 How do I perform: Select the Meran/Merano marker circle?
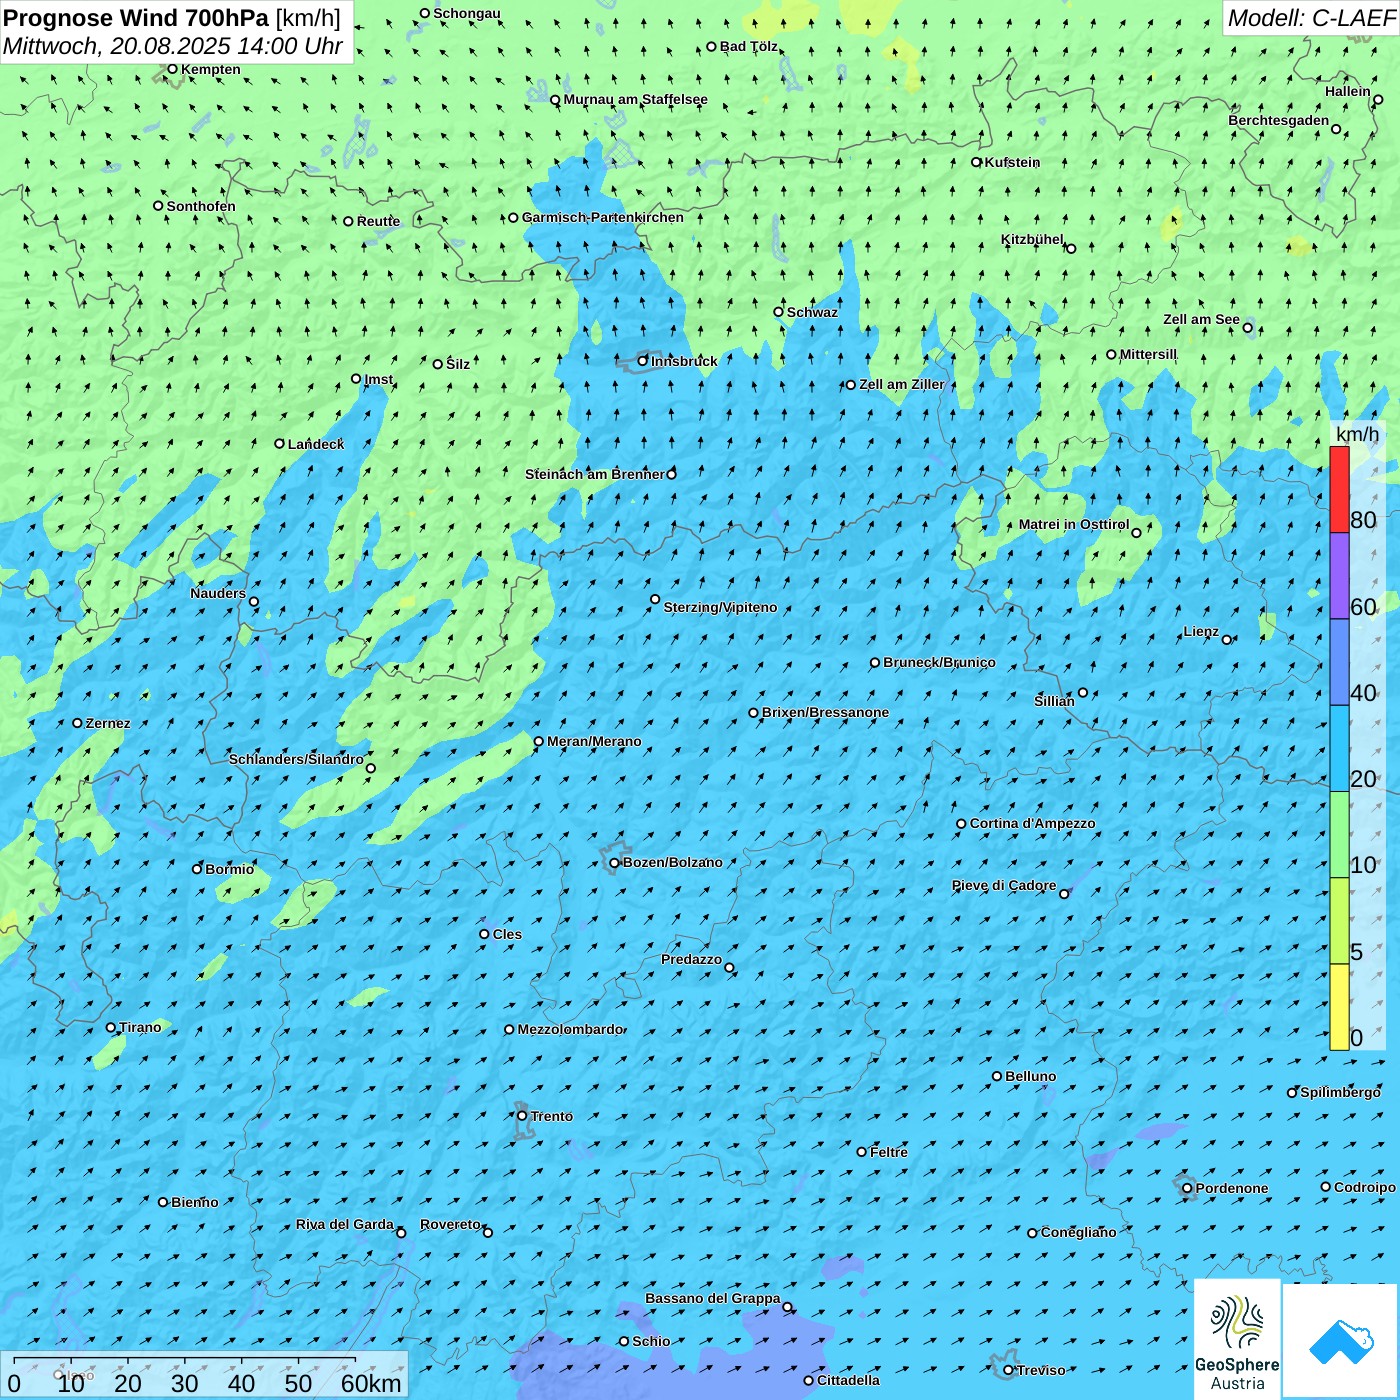(538, 741)
